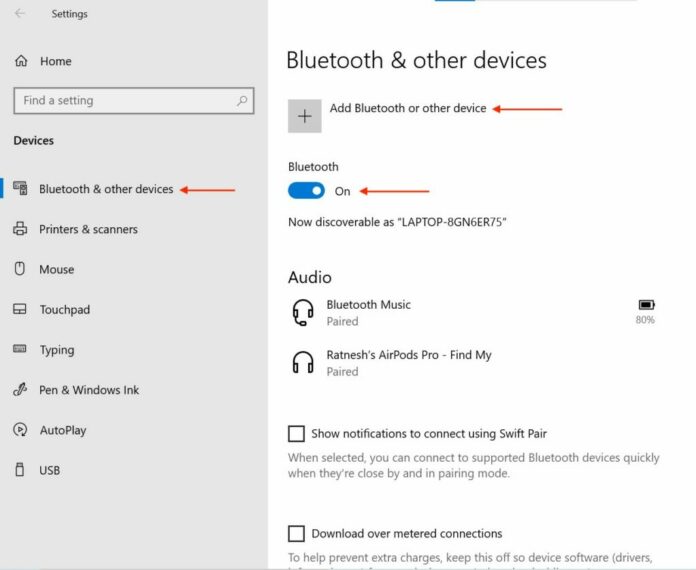Open the Touchpad settings page
The image size is (696, 570).
pyautogui.click(x=64, y=310)
